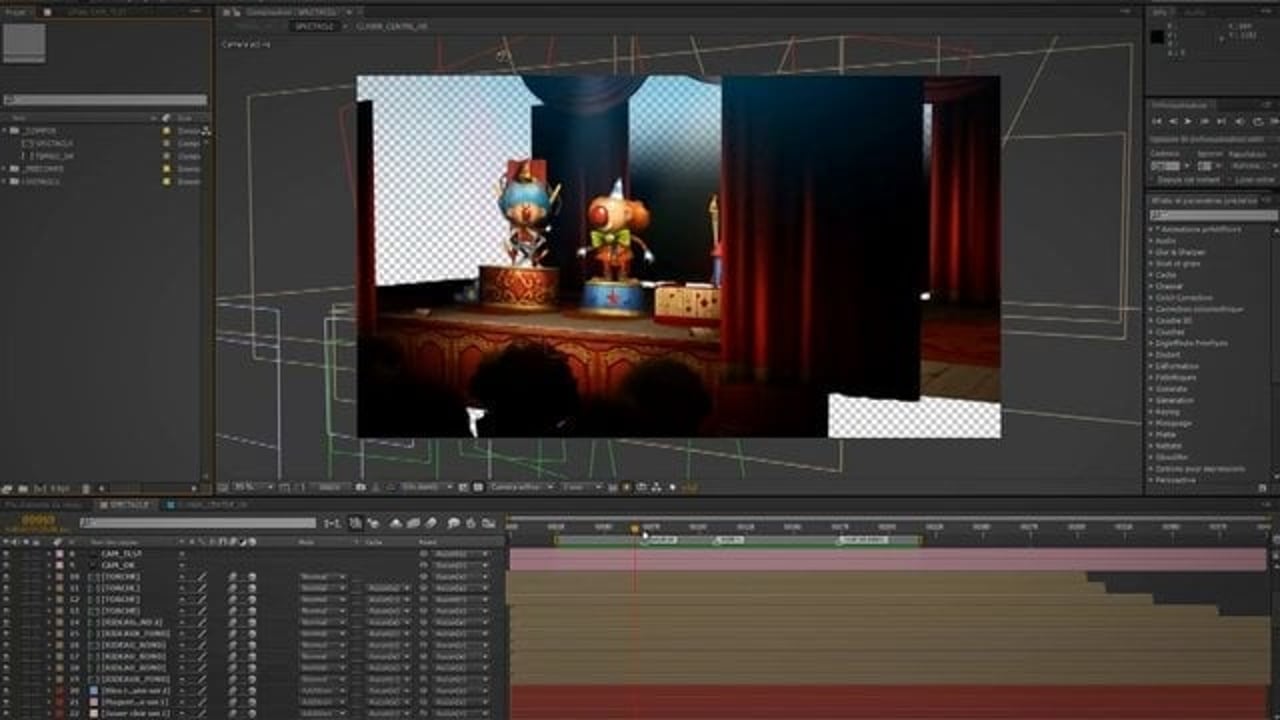Click the timeline layer search field
Screen dimensions: 1280x720
(198, 523)
